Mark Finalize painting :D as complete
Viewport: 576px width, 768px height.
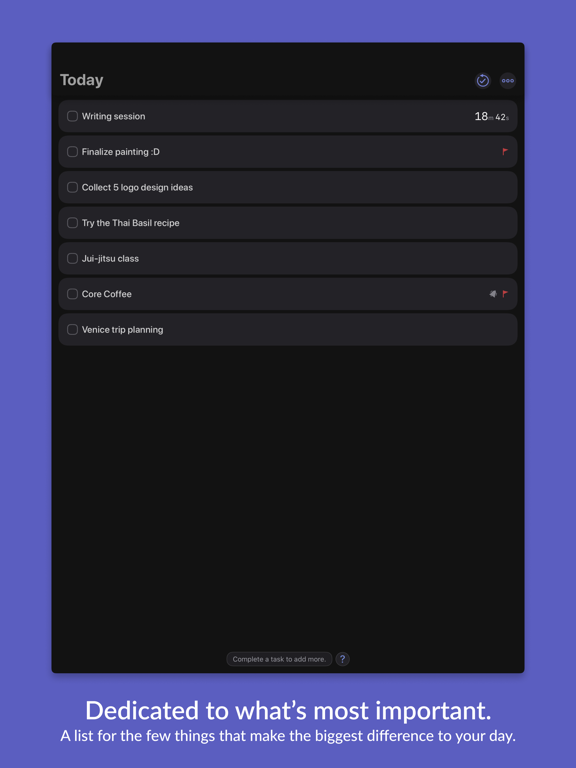pos(72,152)
